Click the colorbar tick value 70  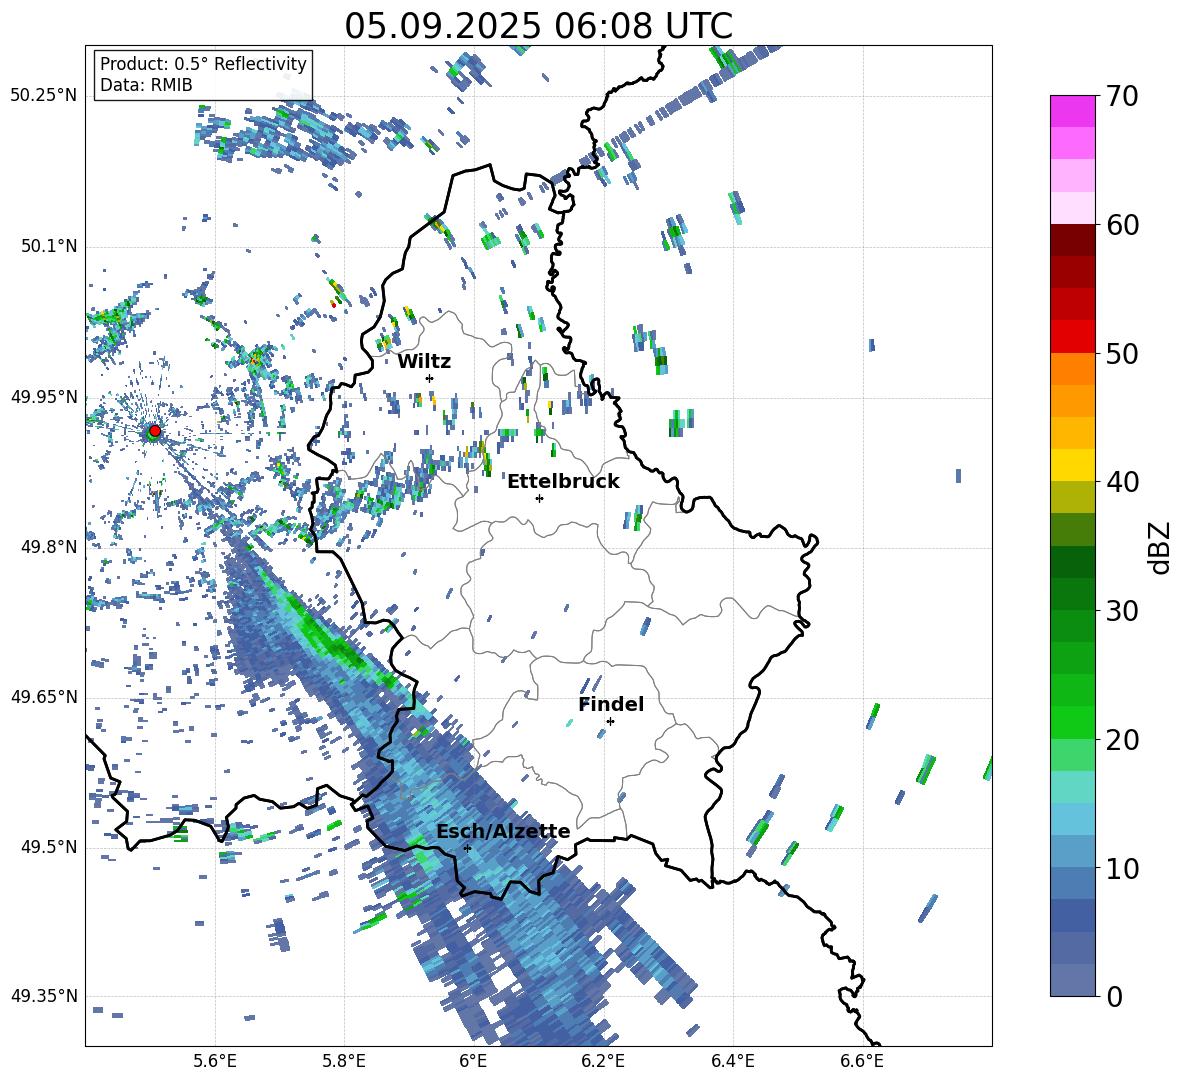pos(1122,96)
